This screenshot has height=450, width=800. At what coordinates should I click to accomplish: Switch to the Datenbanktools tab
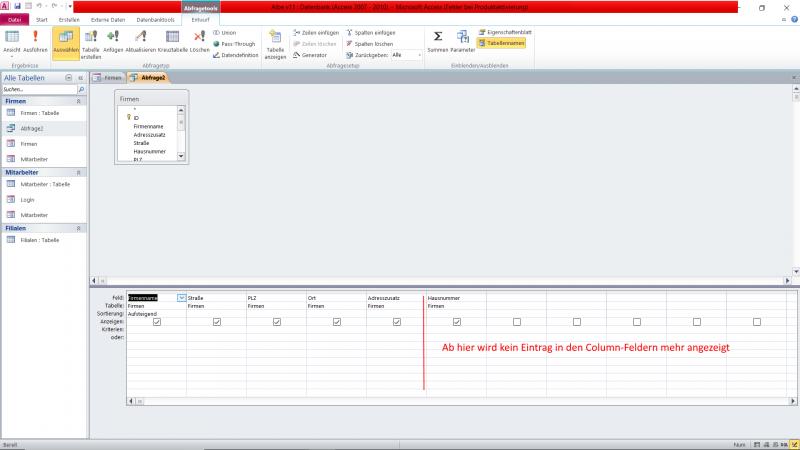tap(156, 20)
